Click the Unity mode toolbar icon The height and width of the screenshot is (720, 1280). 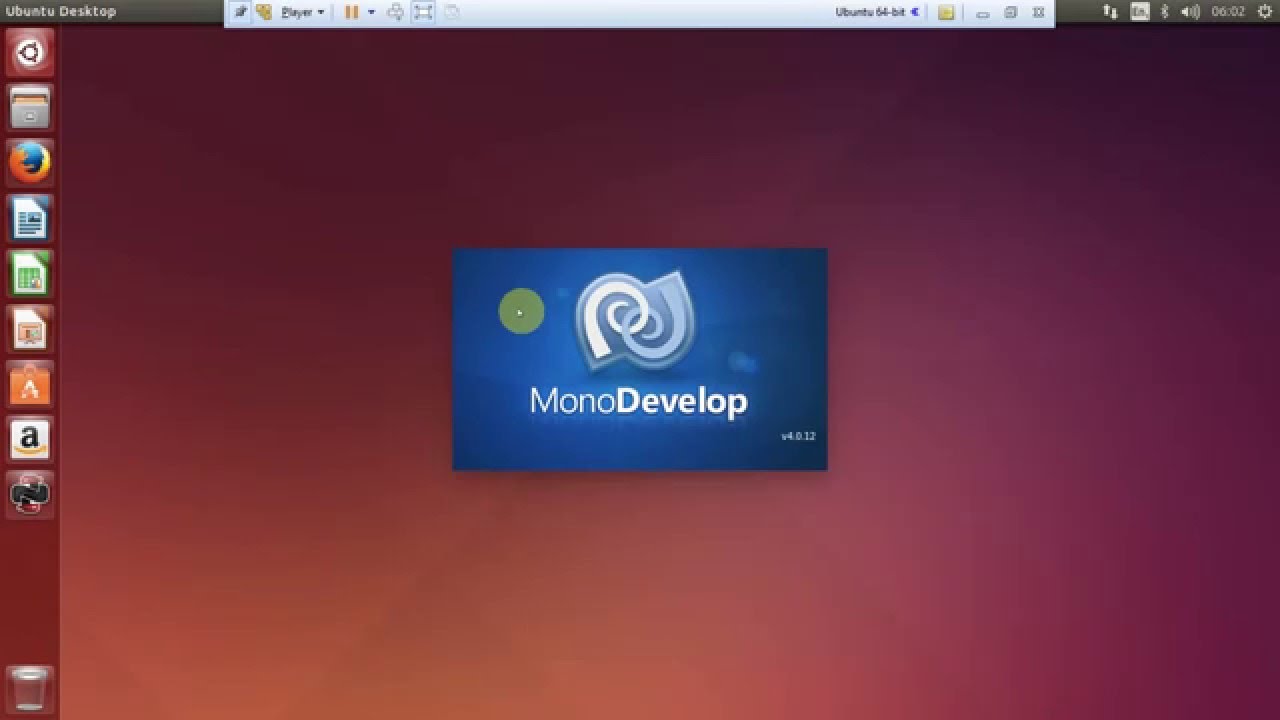click(452, 12)
